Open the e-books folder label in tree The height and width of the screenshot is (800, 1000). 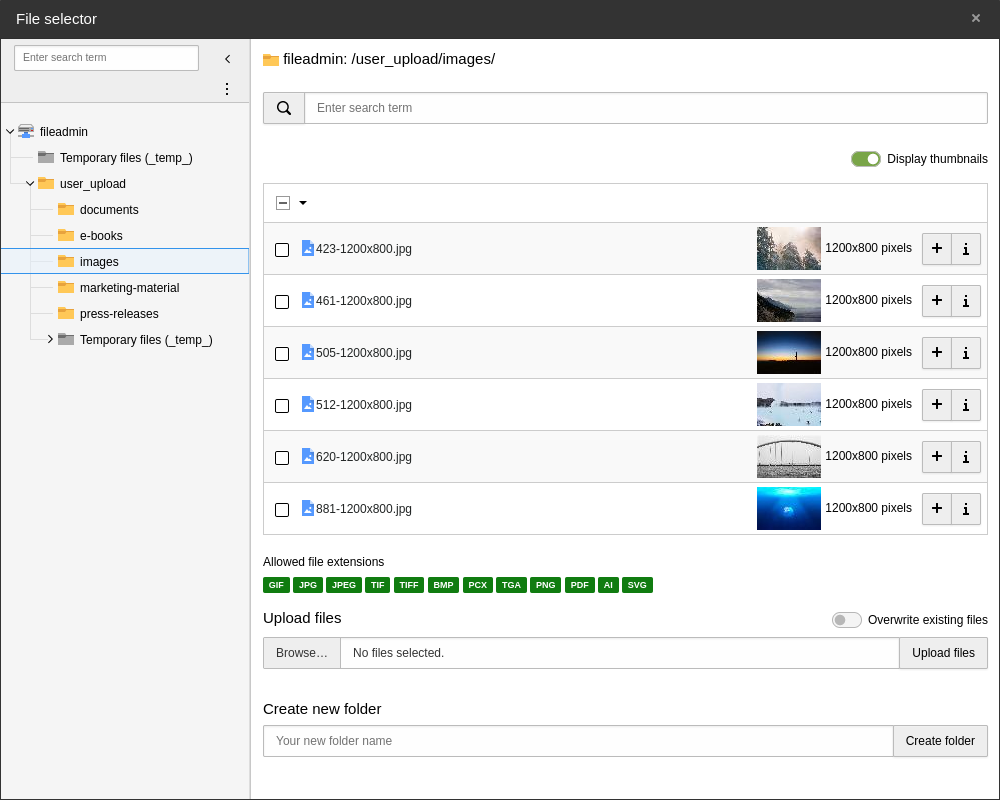101,236
